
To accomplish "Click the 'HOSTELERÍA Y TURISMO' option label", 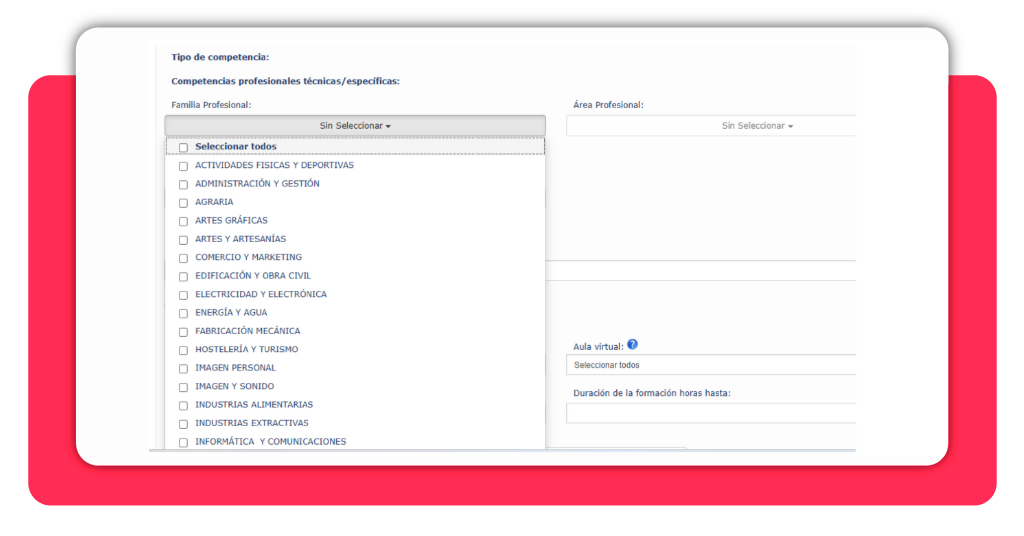I will (247, 349).
